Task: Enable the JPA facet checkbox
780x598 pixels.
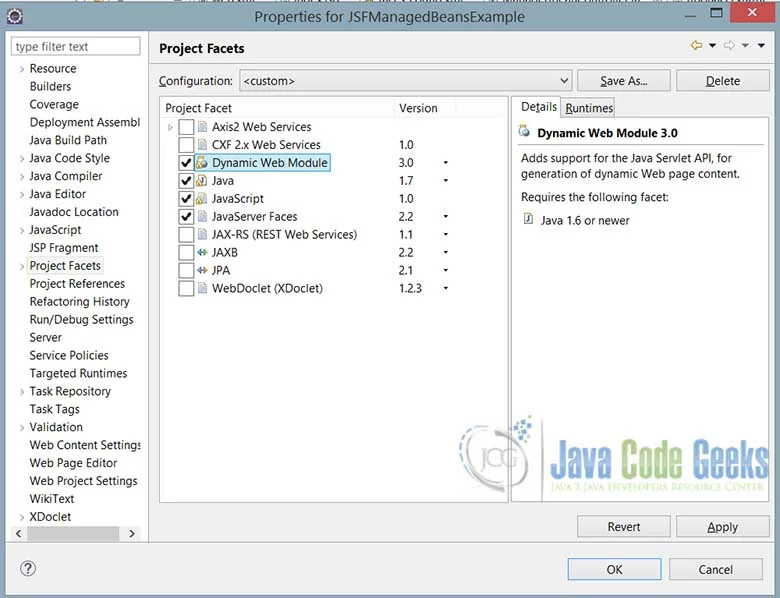Action: (x=186, y=270)
